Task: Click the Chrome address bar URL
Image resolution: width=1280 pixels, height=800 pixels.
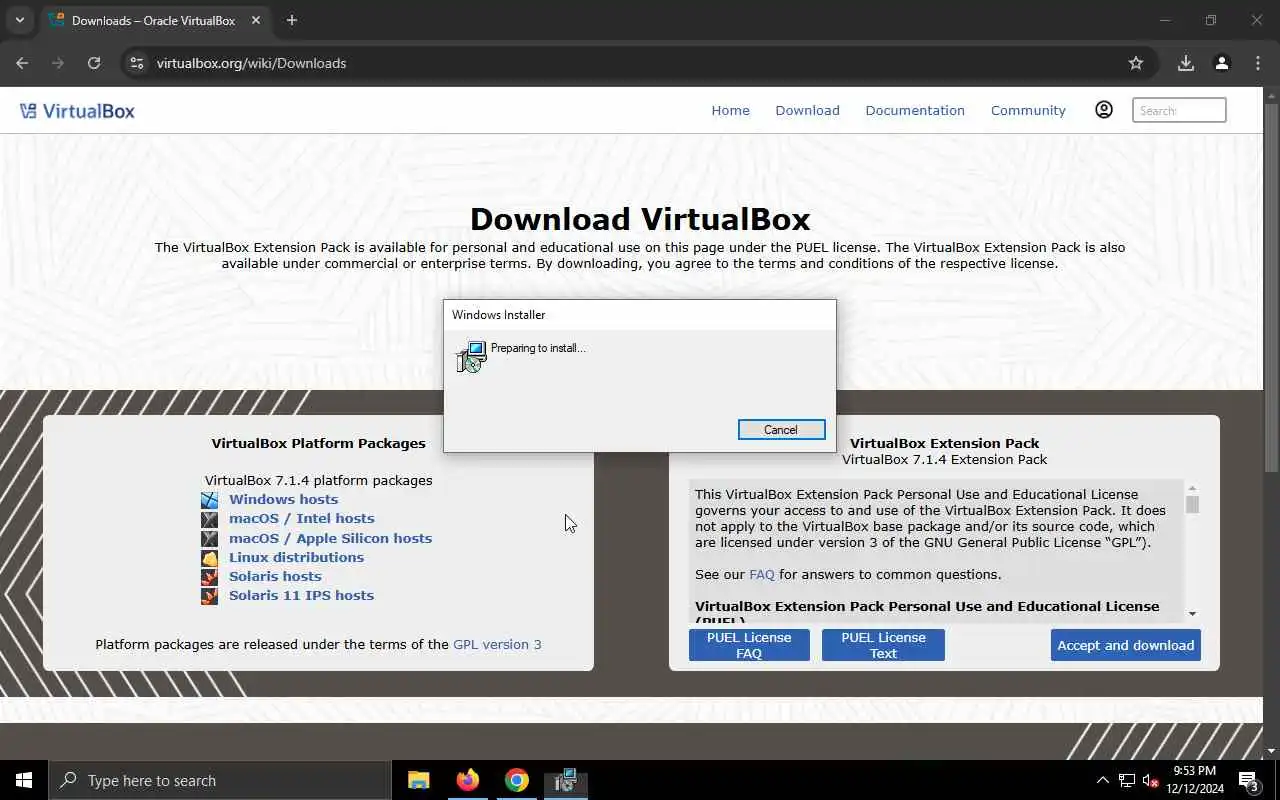Action: 251,63
